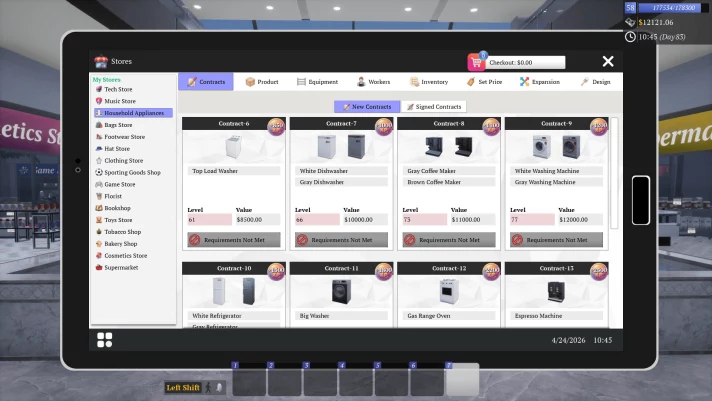Click the clock icon by day counter
The height and width of the screenshot is (401, 712).
click(x=630, y=37)
